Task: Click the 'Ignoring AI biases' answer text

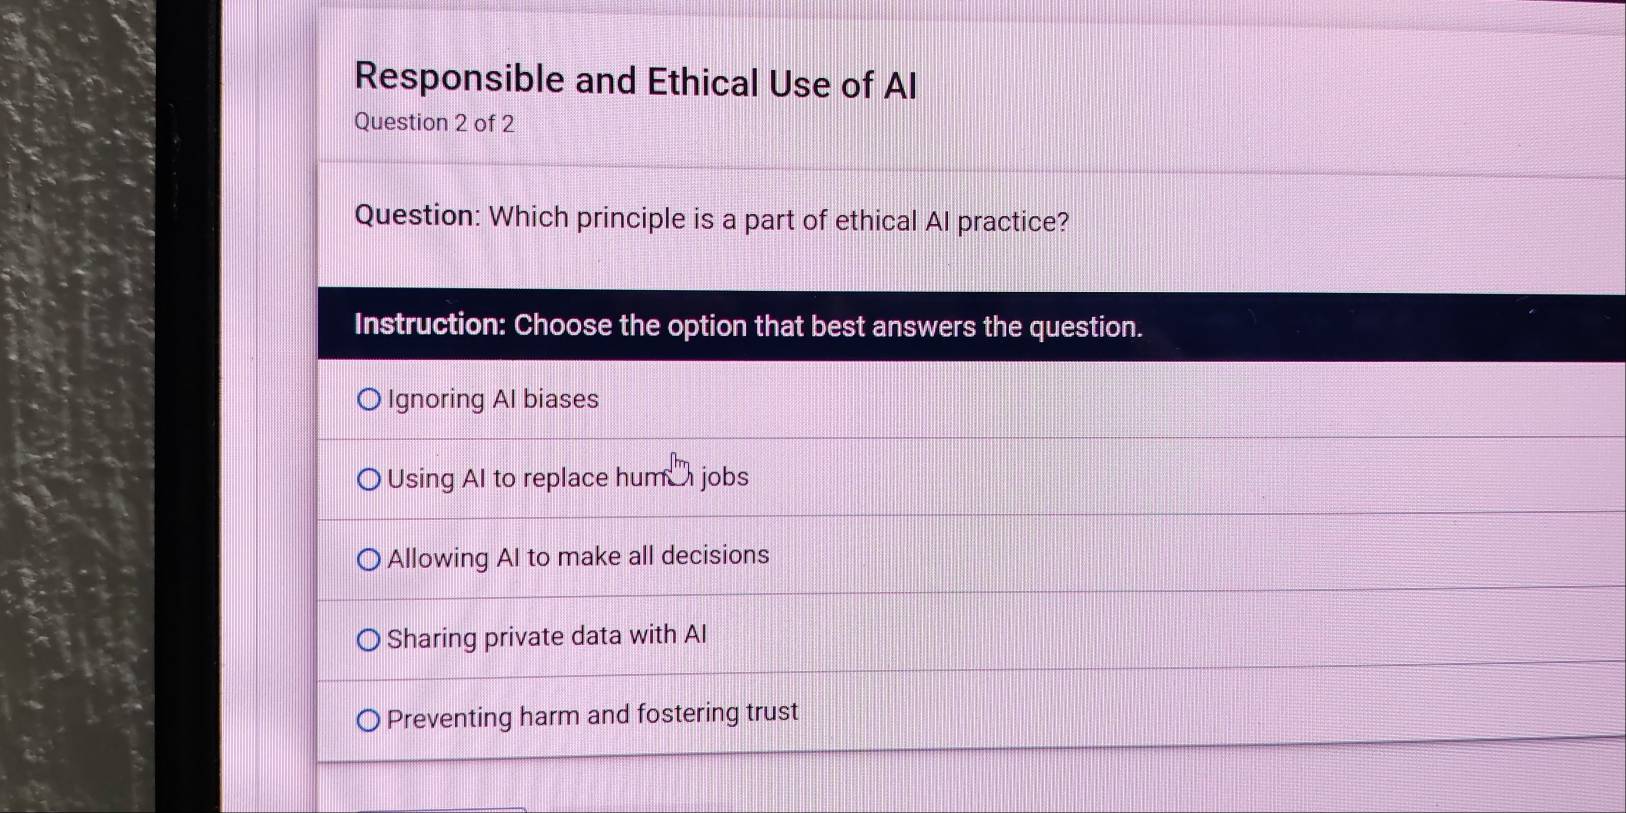Action: tap(493, 399)
